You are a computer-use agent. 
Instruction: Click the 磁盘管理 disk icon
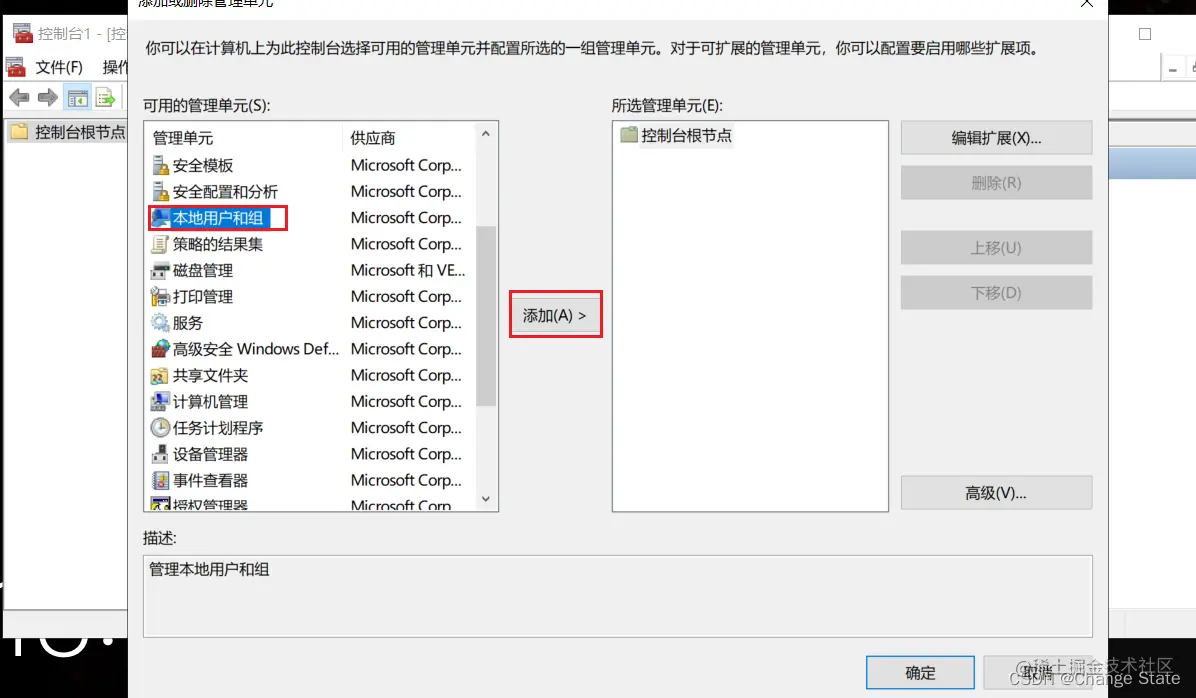159,270
